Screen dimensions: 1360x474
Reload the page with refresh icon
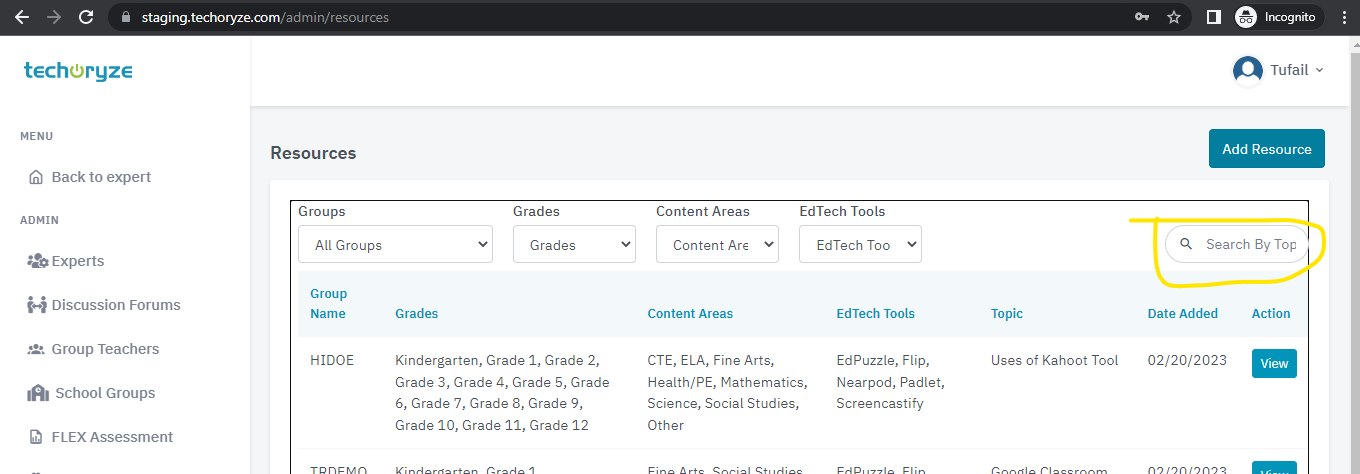click(86, 17)
